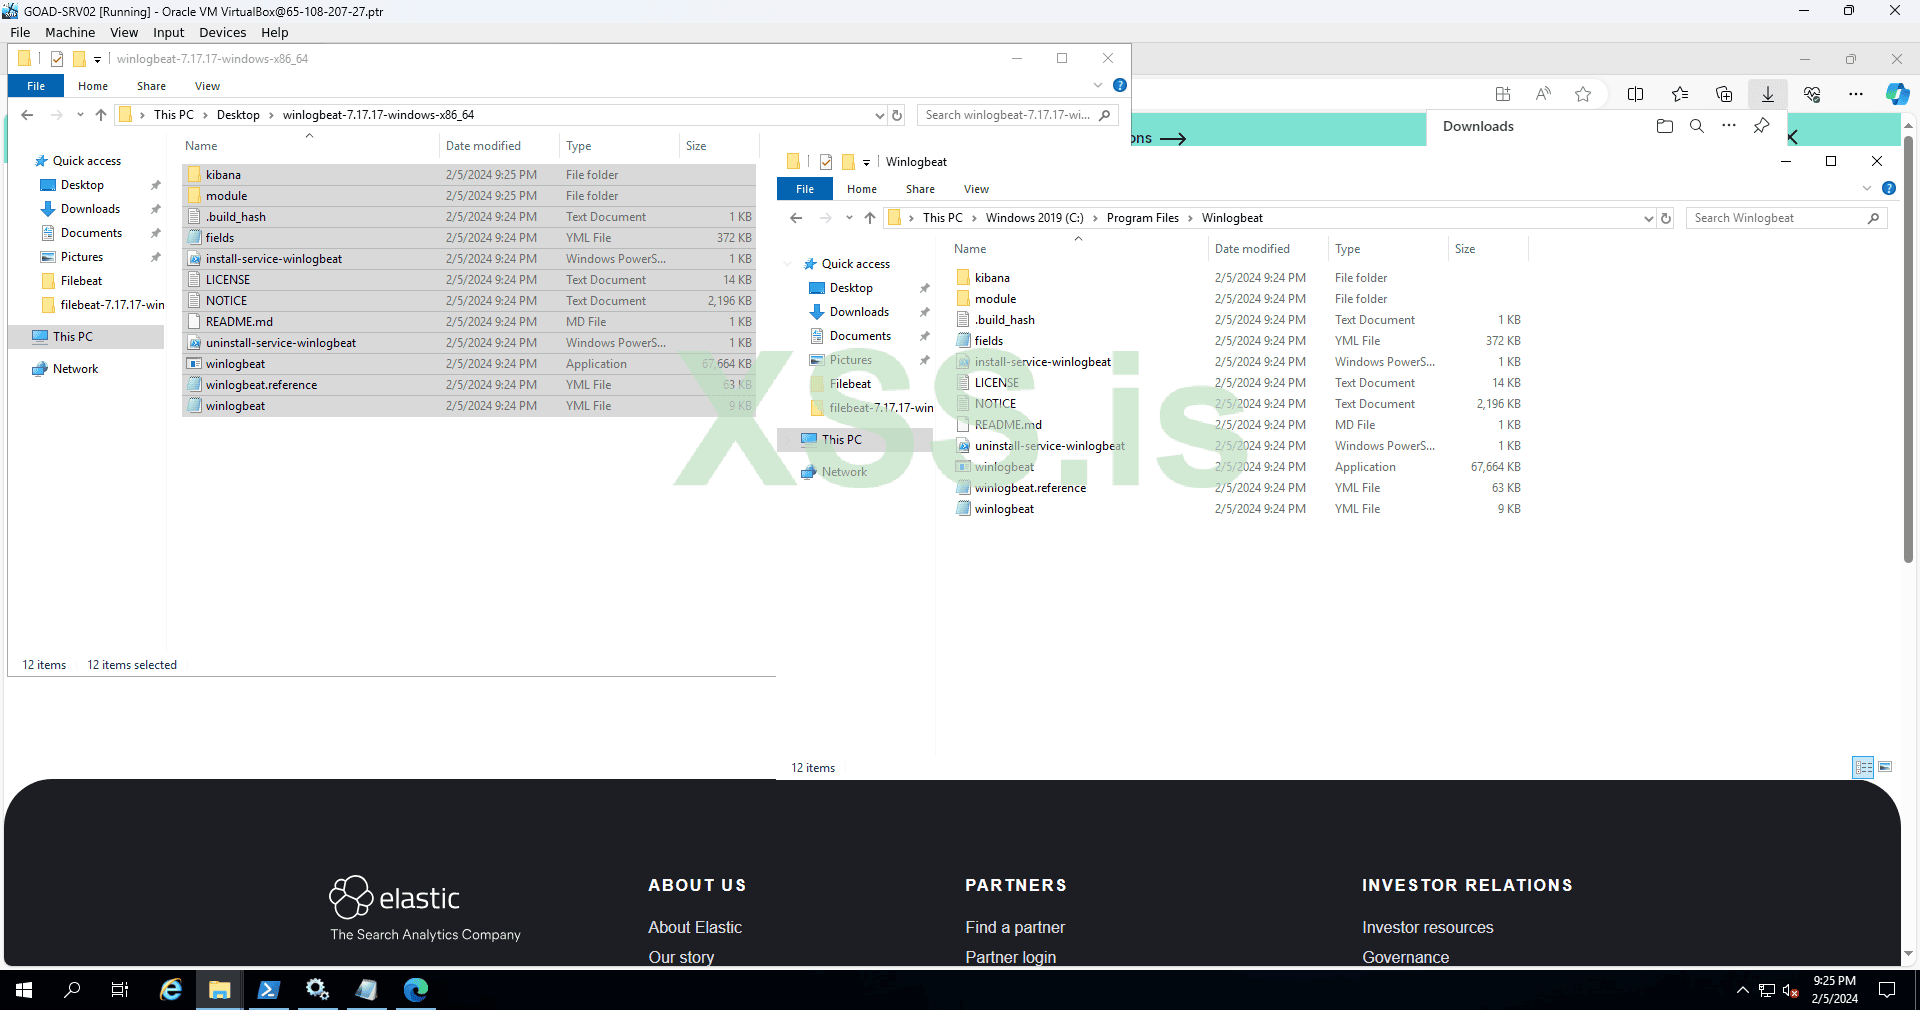The image size is (1920, 1010).
Task: Click the Edge apps icon in address bar
Action: 1503,94
